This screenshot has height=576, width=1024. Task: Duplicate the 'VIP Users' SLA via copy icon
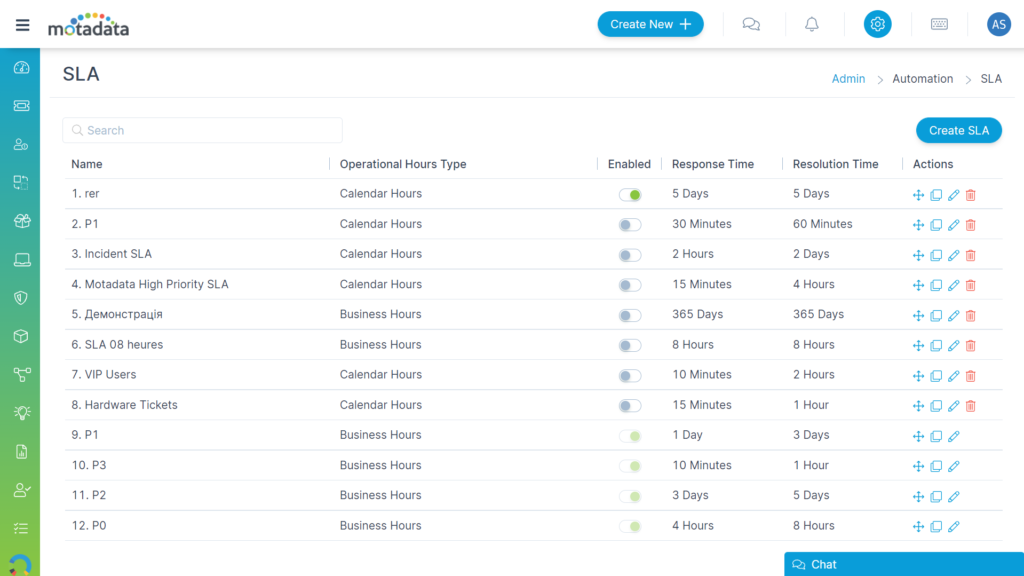tap(936, 376)
